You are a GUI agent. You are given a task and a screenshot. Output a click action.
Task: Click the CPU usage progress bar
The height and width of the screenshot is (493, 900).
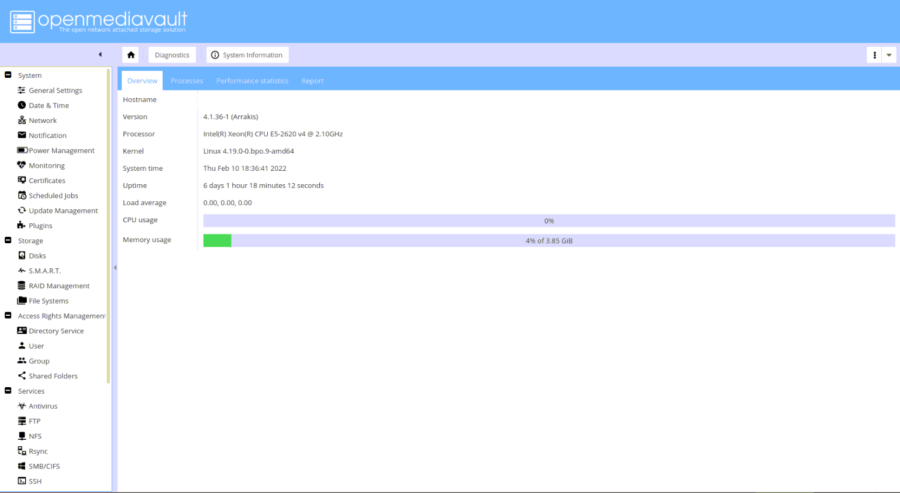tap(549, 221)
